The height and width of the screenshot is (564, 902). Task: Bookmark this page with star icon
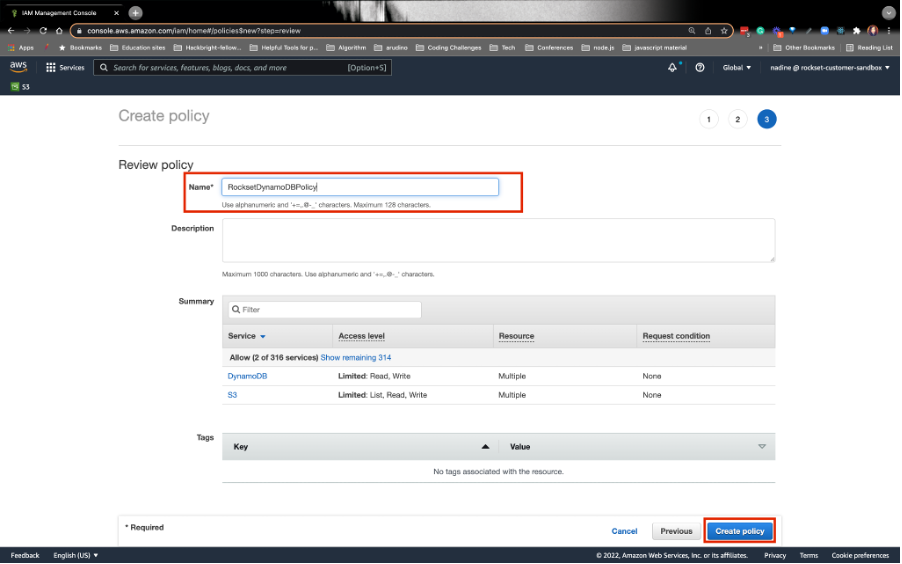click(x=724, y=31)
